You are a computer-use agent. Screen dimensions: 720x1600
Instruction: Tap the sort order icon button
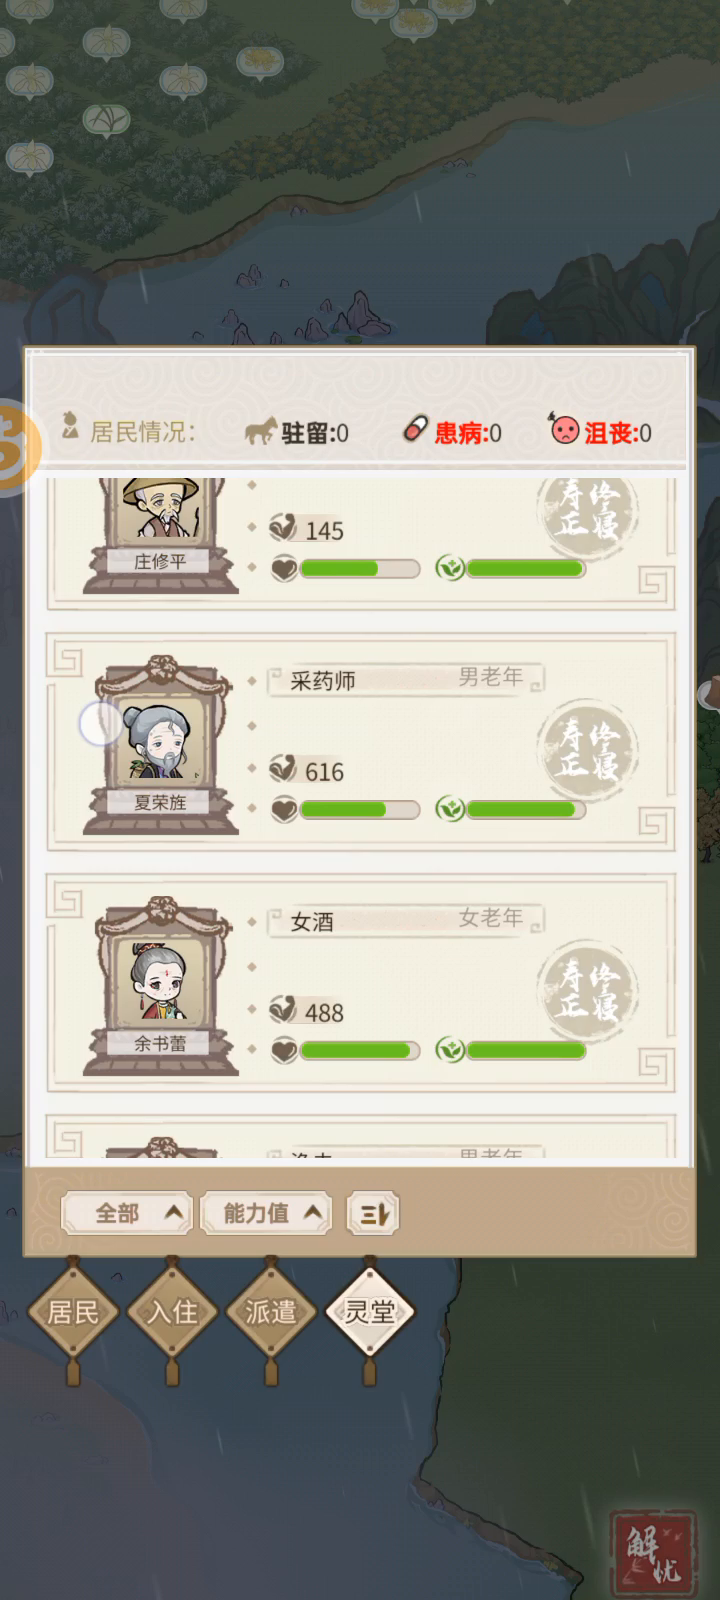click(x=373, y=1214)
